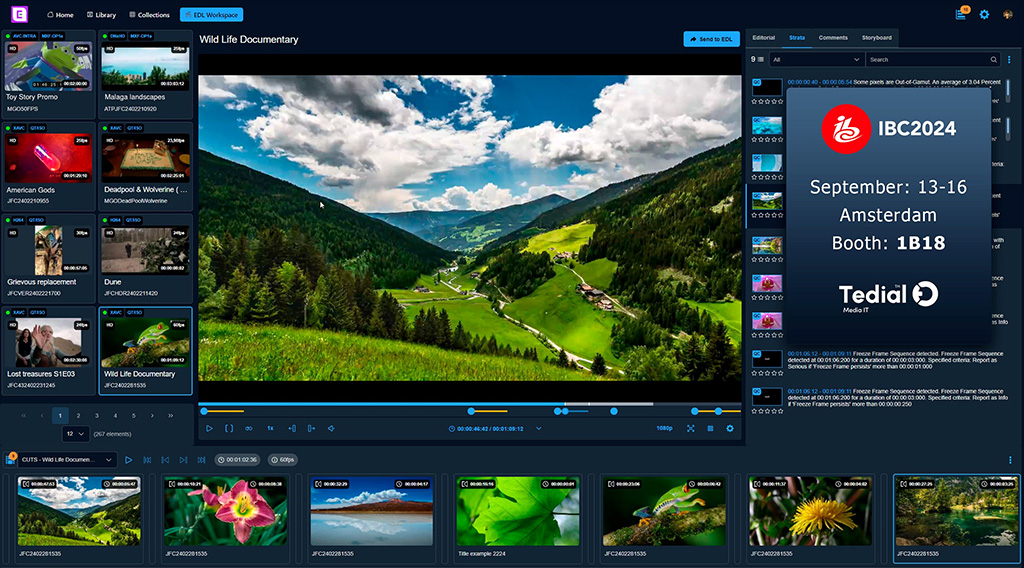The width and height of the screenshot is (1024, 568).
Task: Go to page 5 of the asset list
Action: pyautogui.click(x=133, y=415)
